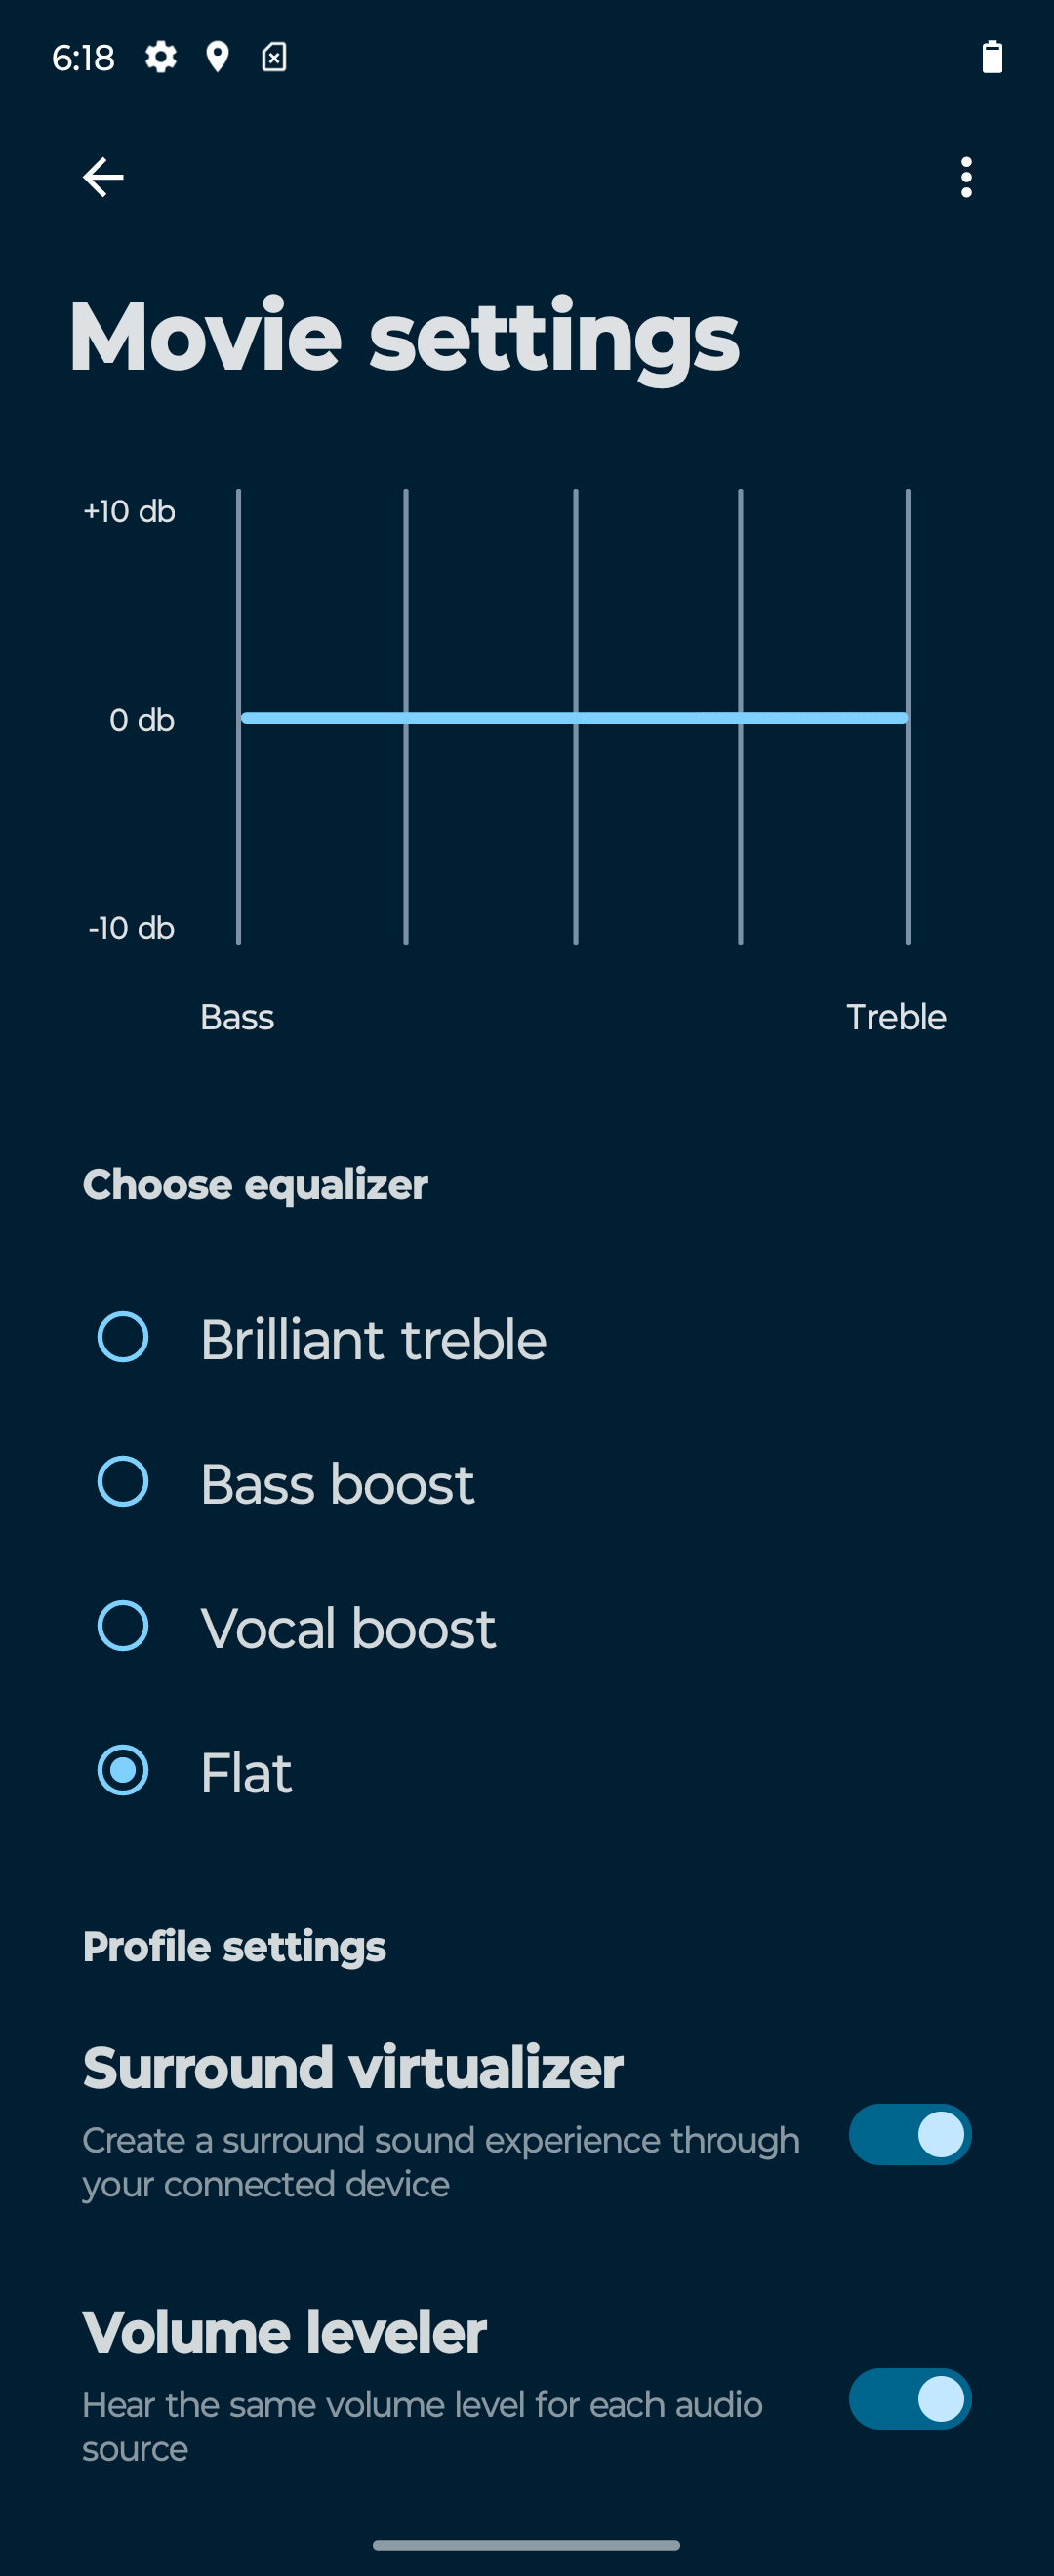Tap the Volume leveler title text

[284, 2332]
